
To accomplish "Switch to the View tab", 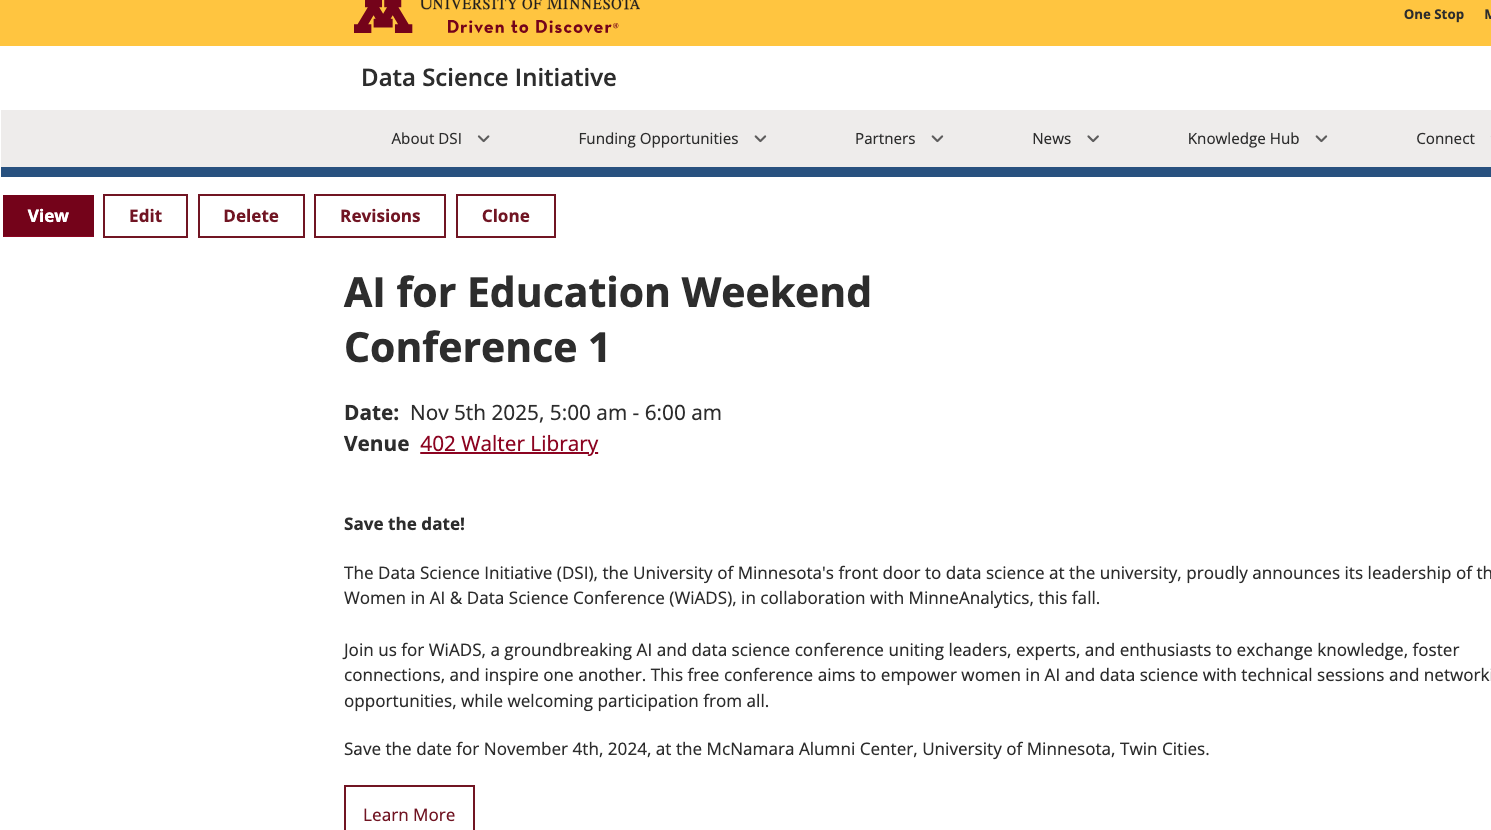I will pos(48,216).
